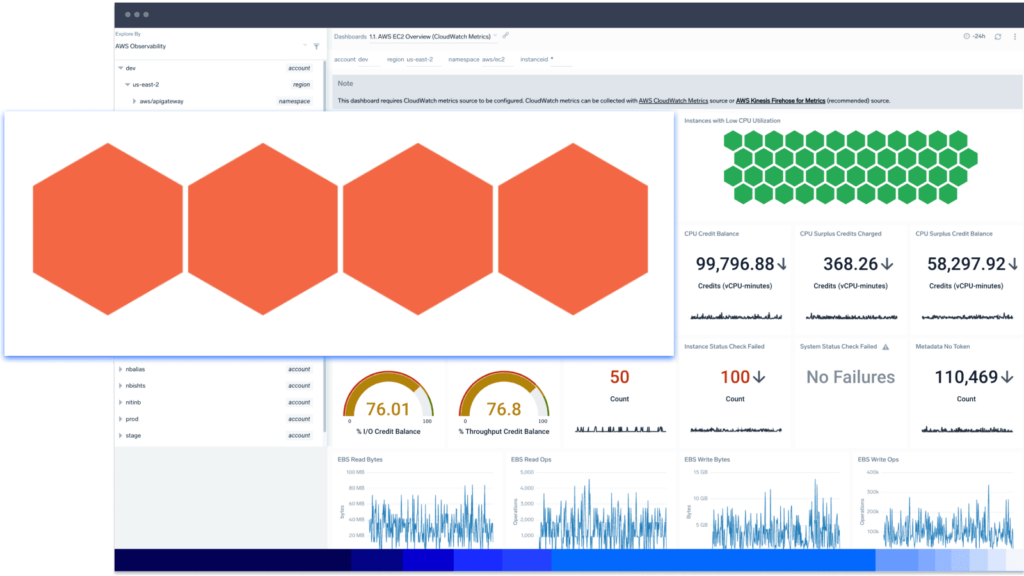Select the stage account tree item

tap(131, 435)
